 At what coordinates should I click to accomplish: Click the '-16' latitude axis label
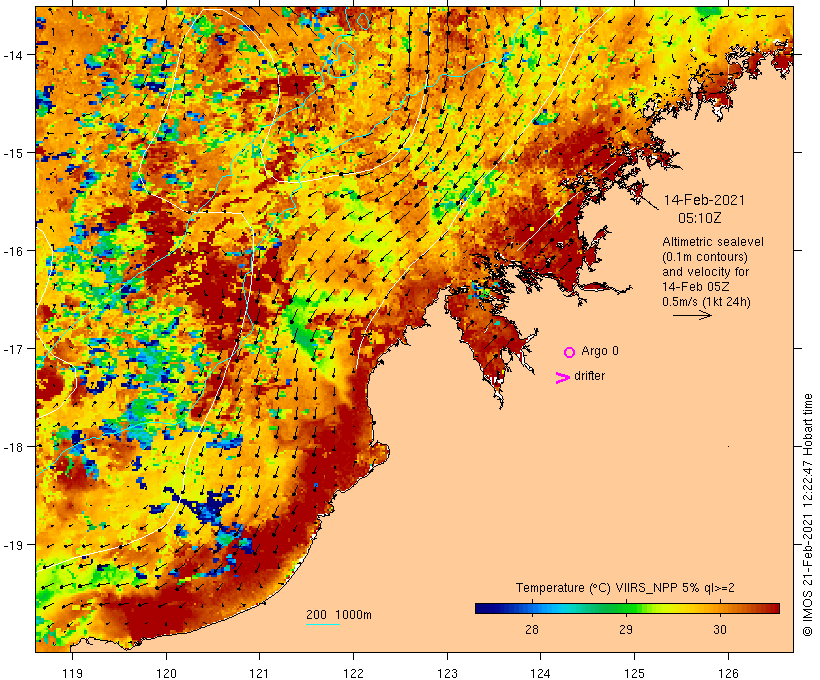(12, 251)
